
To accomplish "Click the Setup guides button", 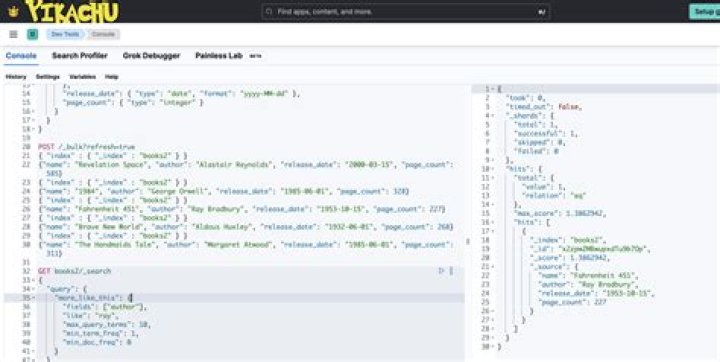I will coord(705,11).
